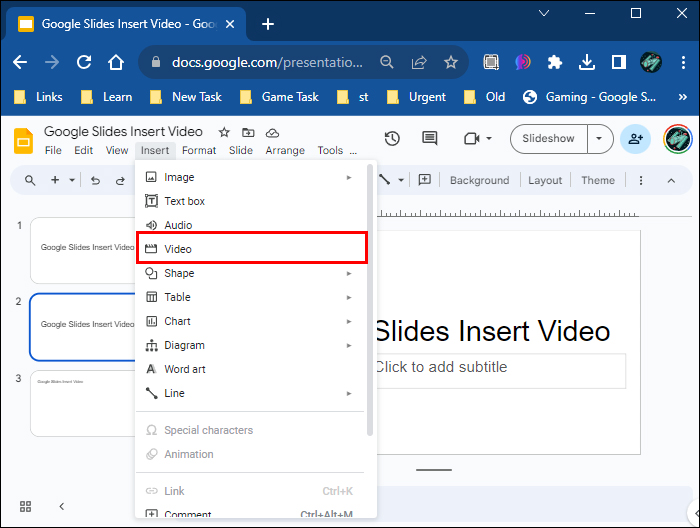Collapse the toolbar with up chevron
This screenshot has height=528, width=700.
point(671,181)
